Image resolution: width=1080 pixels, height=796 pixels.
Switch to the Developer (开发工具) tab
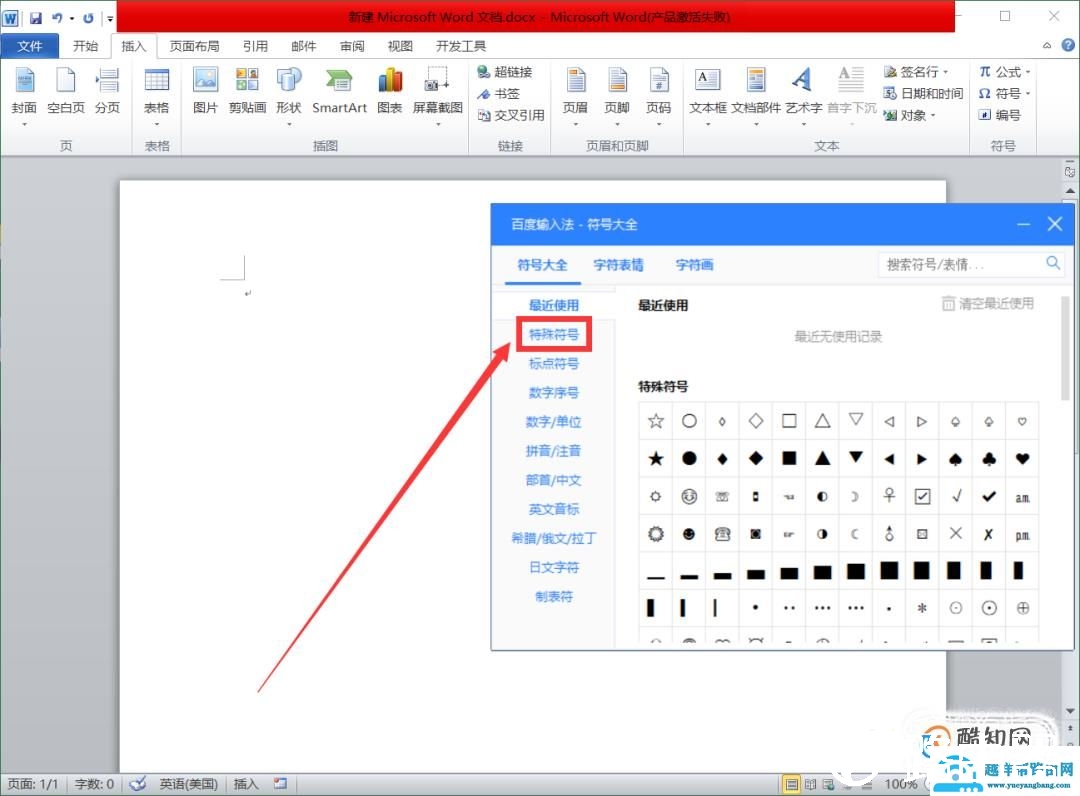click(x=461, y=46)
